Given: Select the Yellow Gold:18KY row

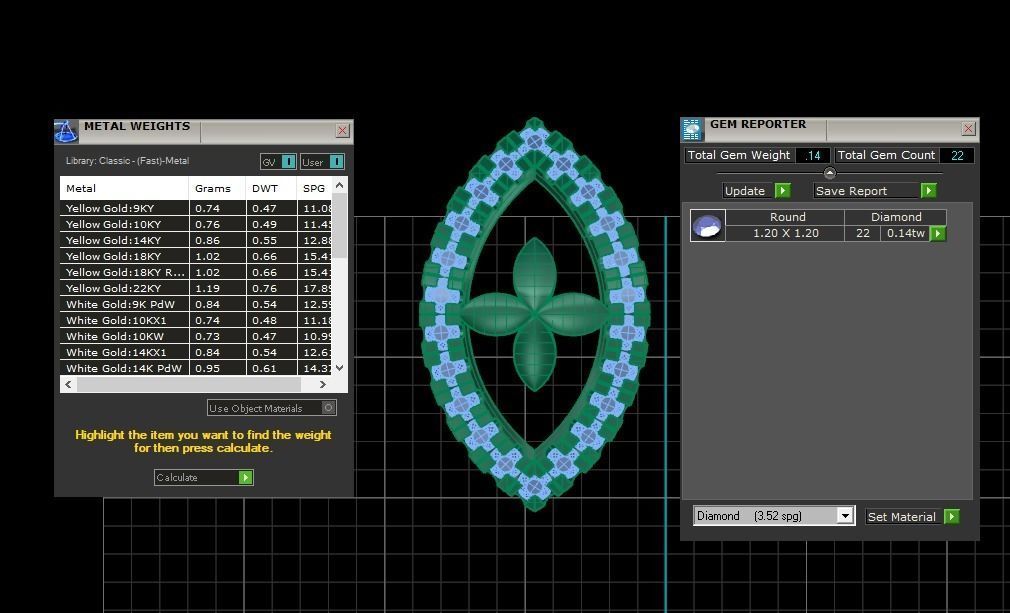Looking at the screenshot, I should [196, 256].
